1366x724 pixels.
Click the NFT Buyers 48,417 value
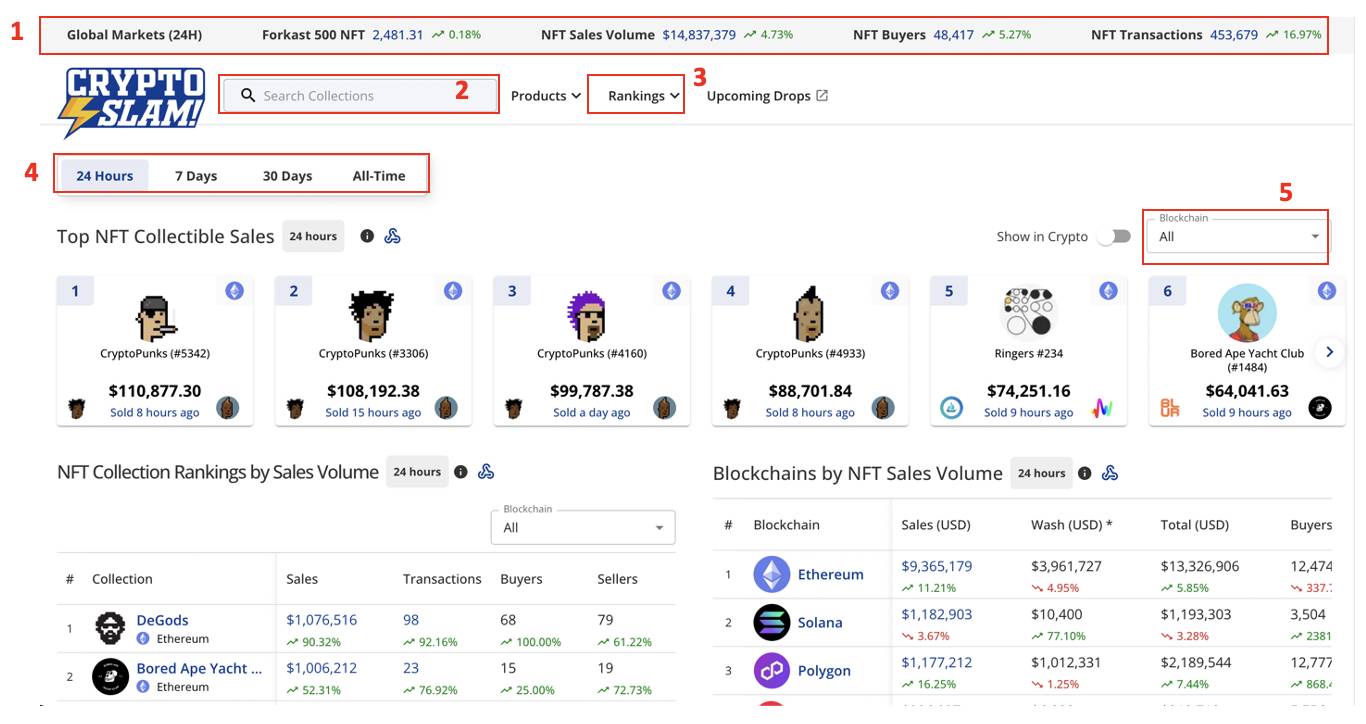(x=953, y=35)
